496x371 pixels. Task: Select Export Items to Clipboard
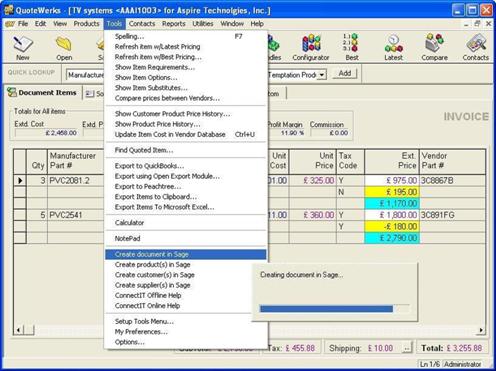coord(186,197)
